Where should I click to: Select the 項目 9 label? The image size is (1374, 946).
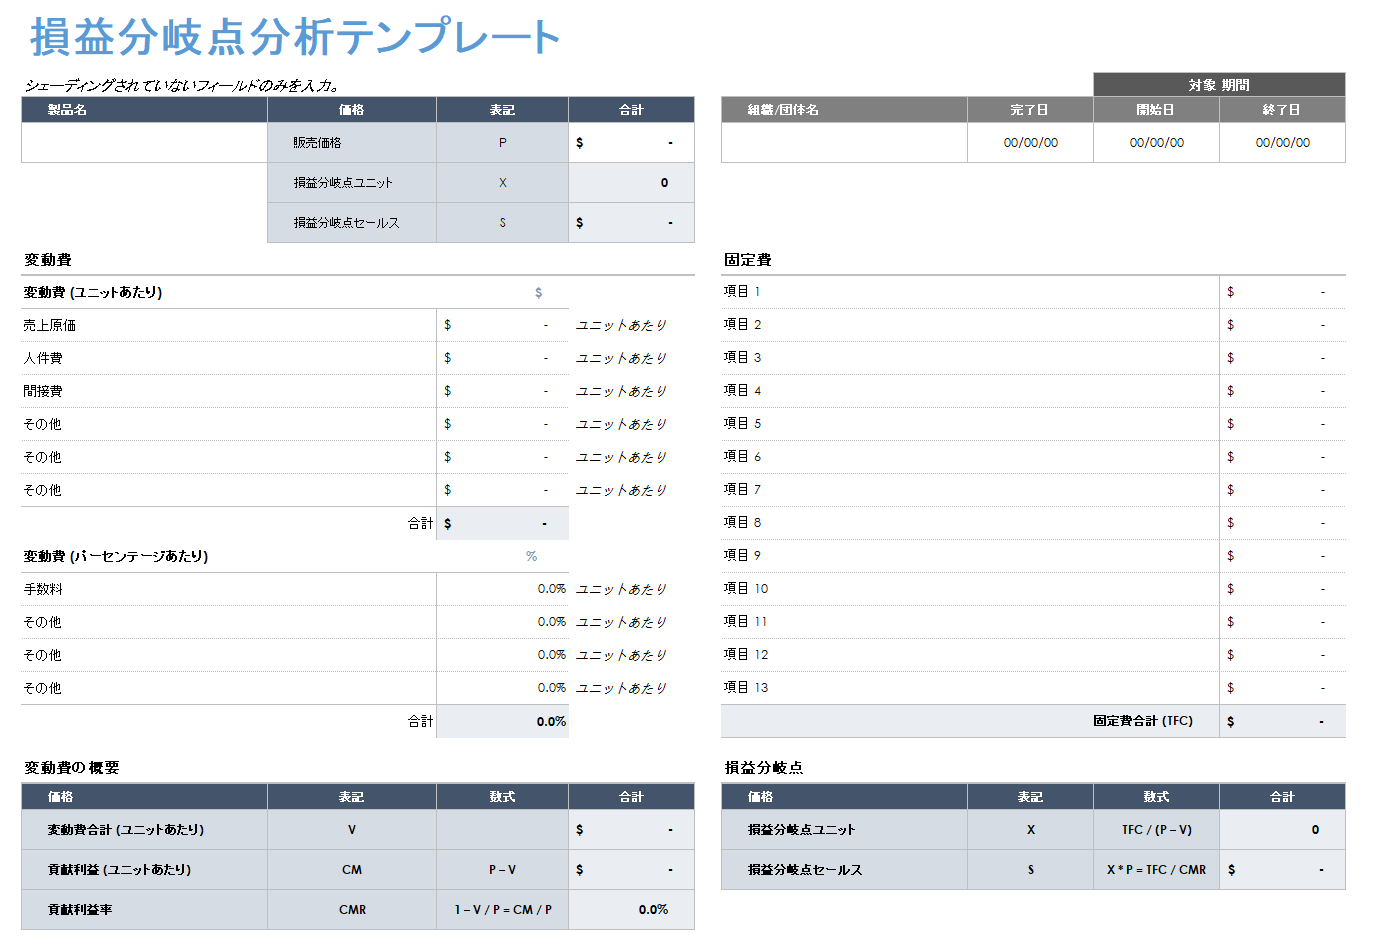[x=742, y=555]
